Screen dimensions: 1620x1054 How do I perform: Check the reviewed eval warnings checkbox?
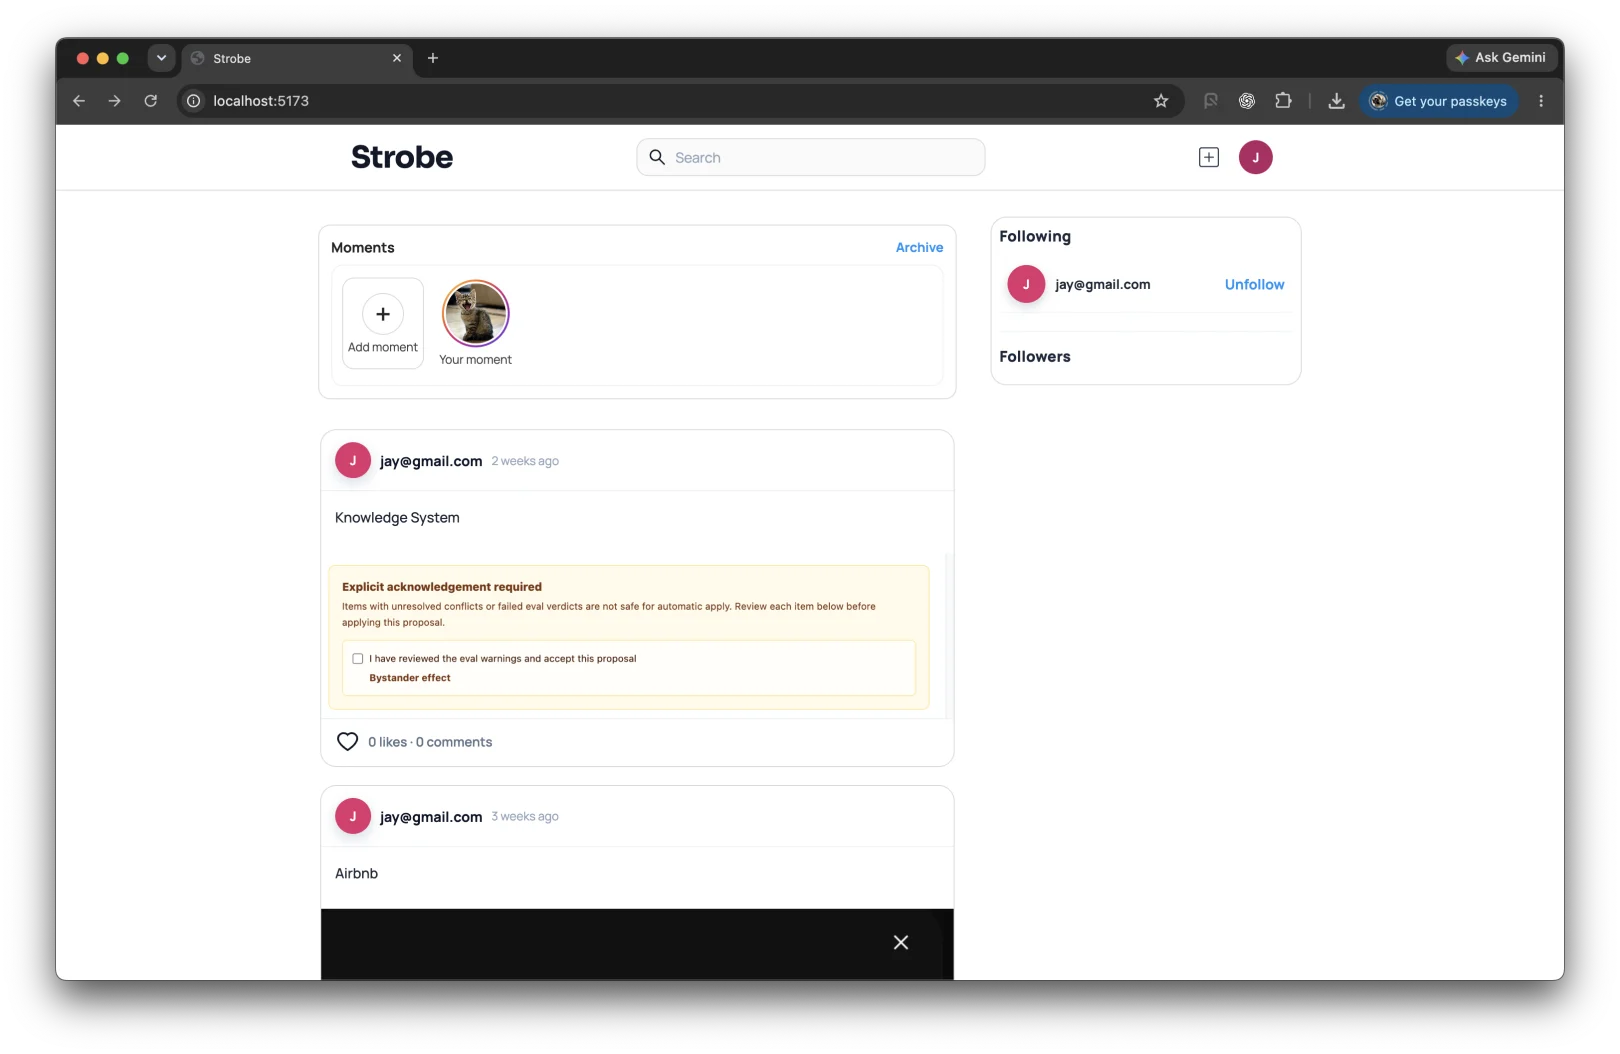pyautogui.click(x=358, y=659)
